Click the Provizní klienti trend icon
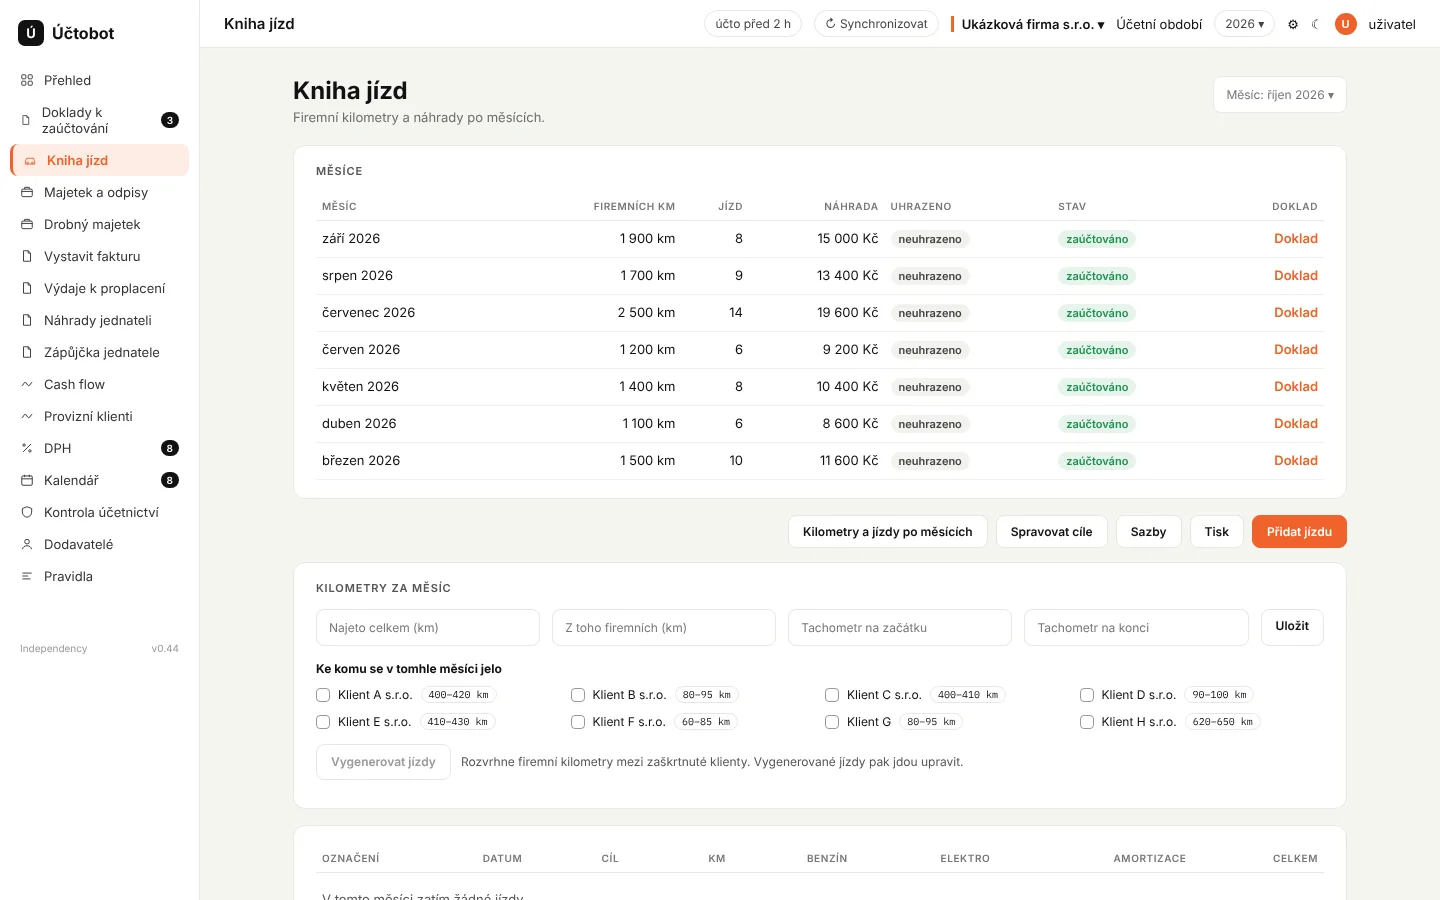The image size is (1440, 900). pyautogui.click(x=27, y=416)
